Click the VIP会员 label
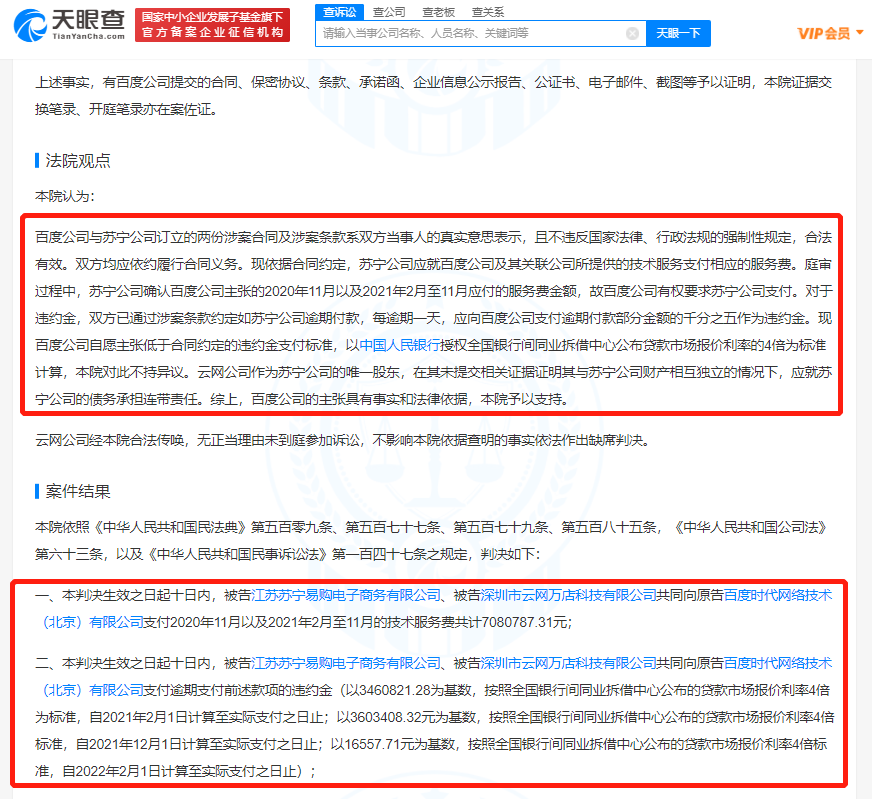The height and width of the screenshot is (799, 872). click(x=823, y=33)
